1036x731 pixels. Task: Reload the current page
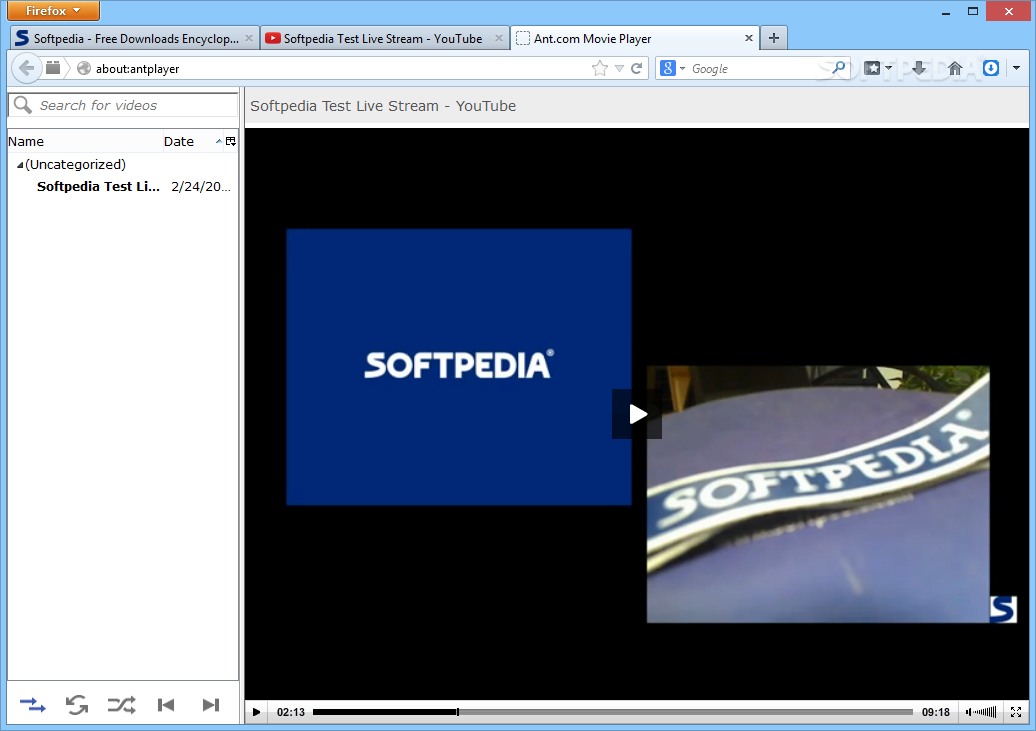click(x=636, y=68)
